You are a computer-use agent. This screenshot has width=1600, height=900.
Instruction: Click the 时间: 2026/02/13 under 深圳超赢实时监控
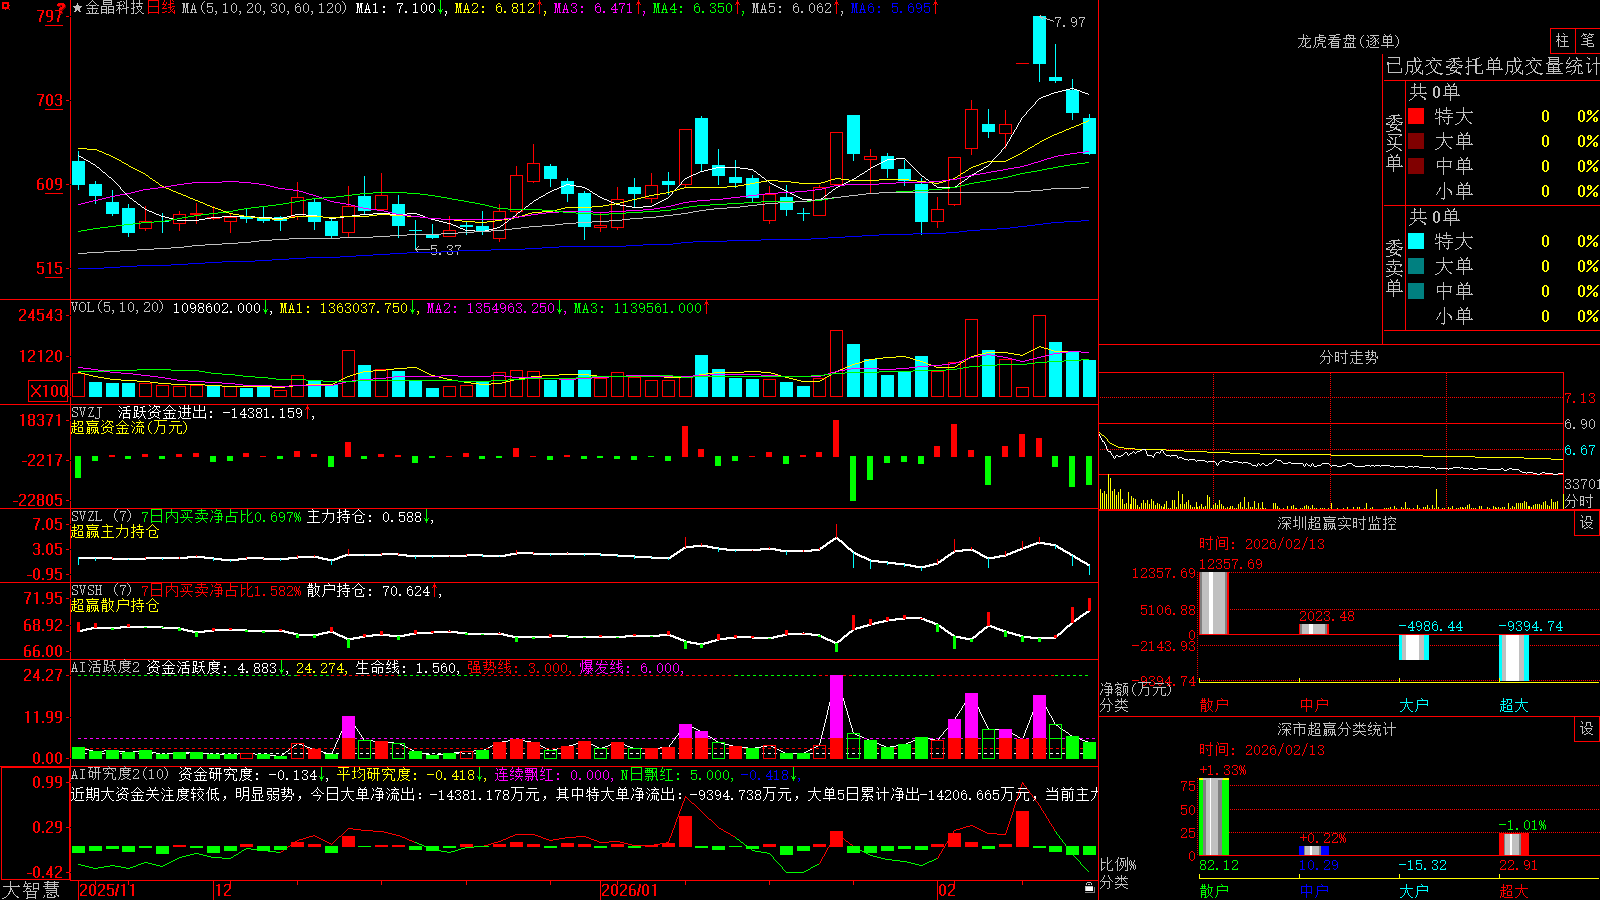point(1262,544)
